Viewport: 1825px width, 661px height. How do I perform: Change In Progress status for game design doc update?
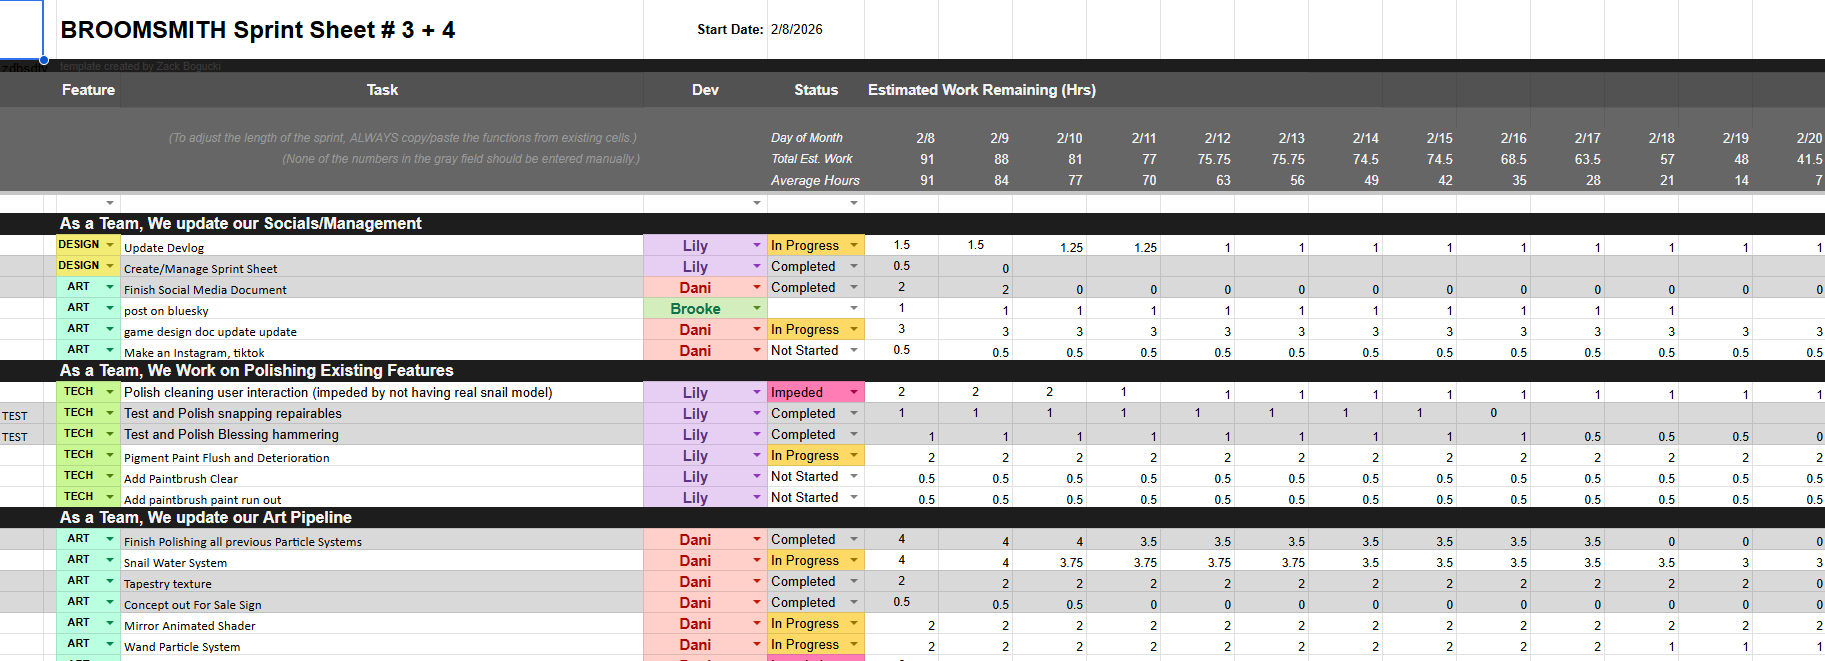(854, 329)
